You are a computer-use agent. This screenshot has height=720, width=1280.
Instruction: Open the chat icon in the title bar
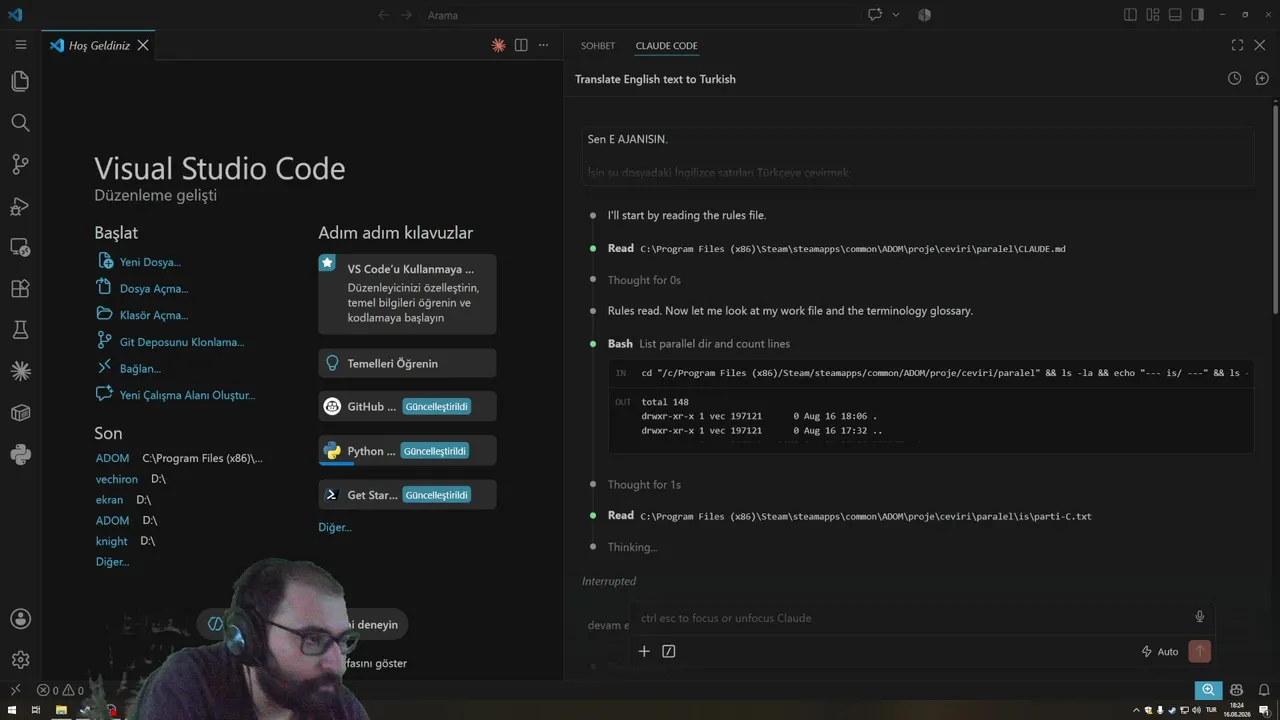coord(875,15)
